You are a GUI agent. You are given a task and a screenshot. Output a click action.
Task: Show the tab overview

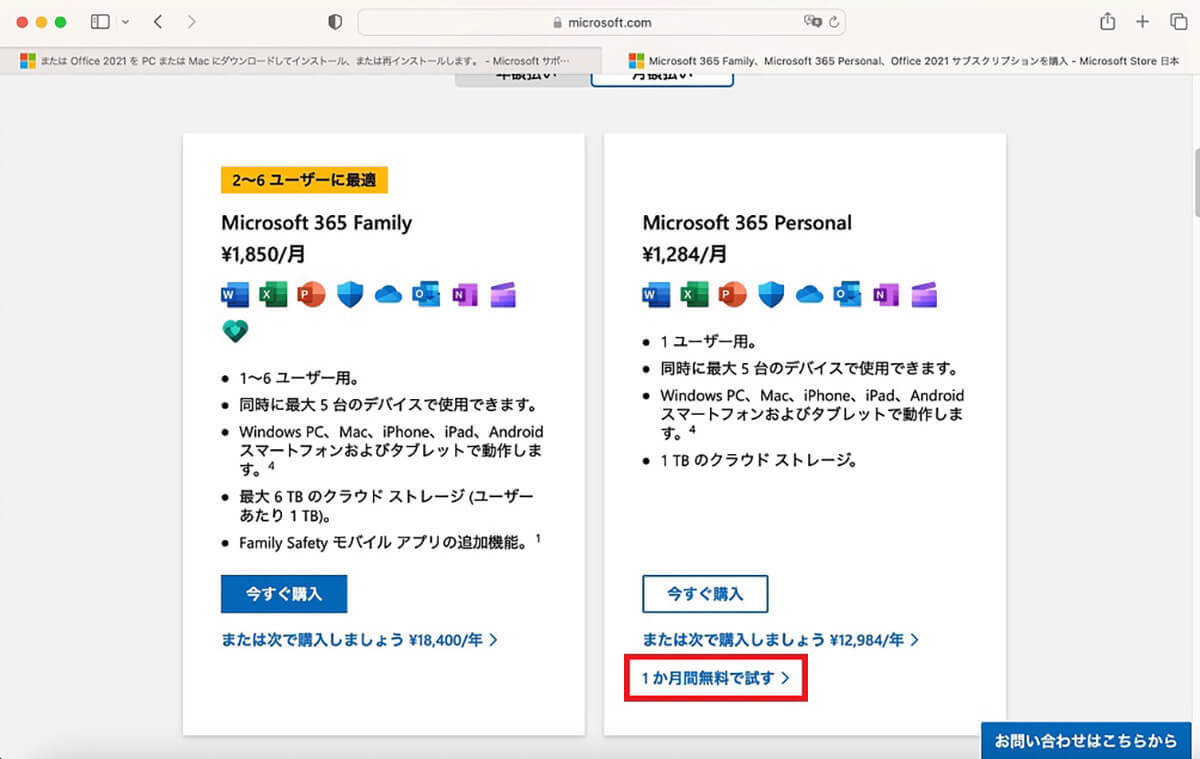point(1177,21)
